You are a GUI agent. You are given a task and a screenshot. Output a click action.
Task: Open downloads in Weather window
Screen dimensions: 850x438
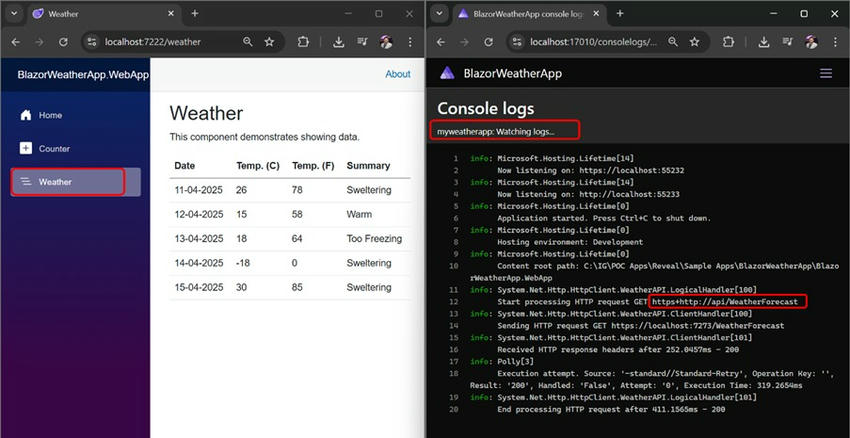(339, 42)
